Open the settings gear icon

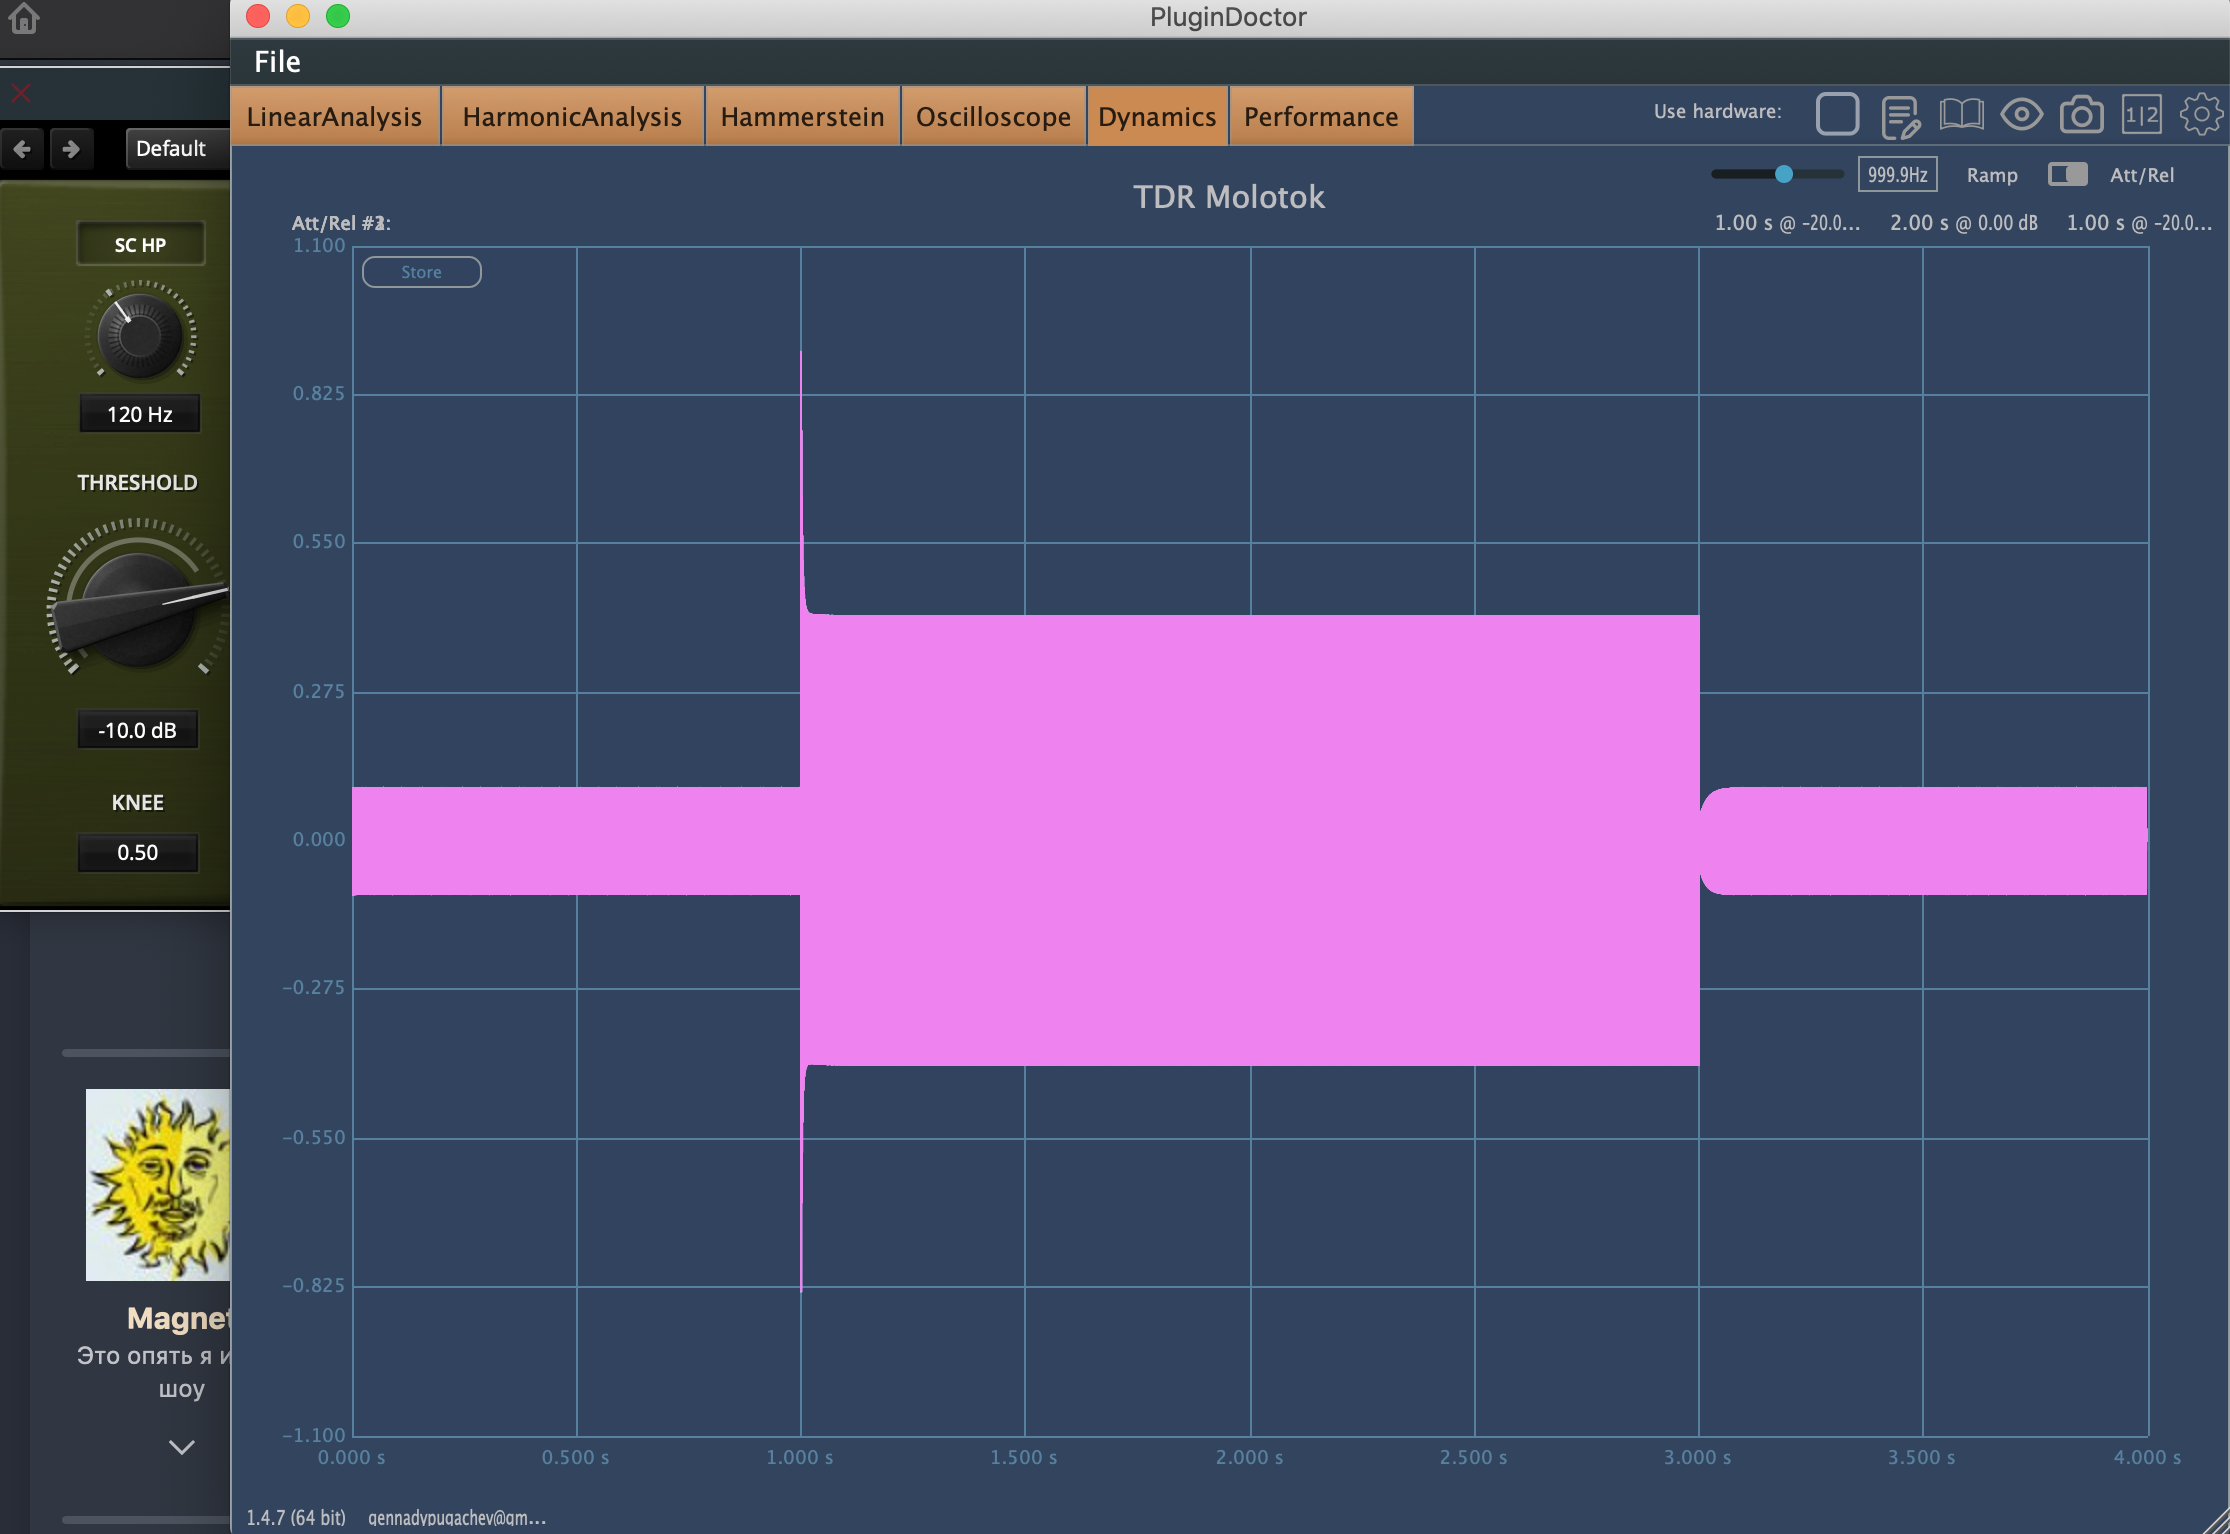pos(2200,114)
